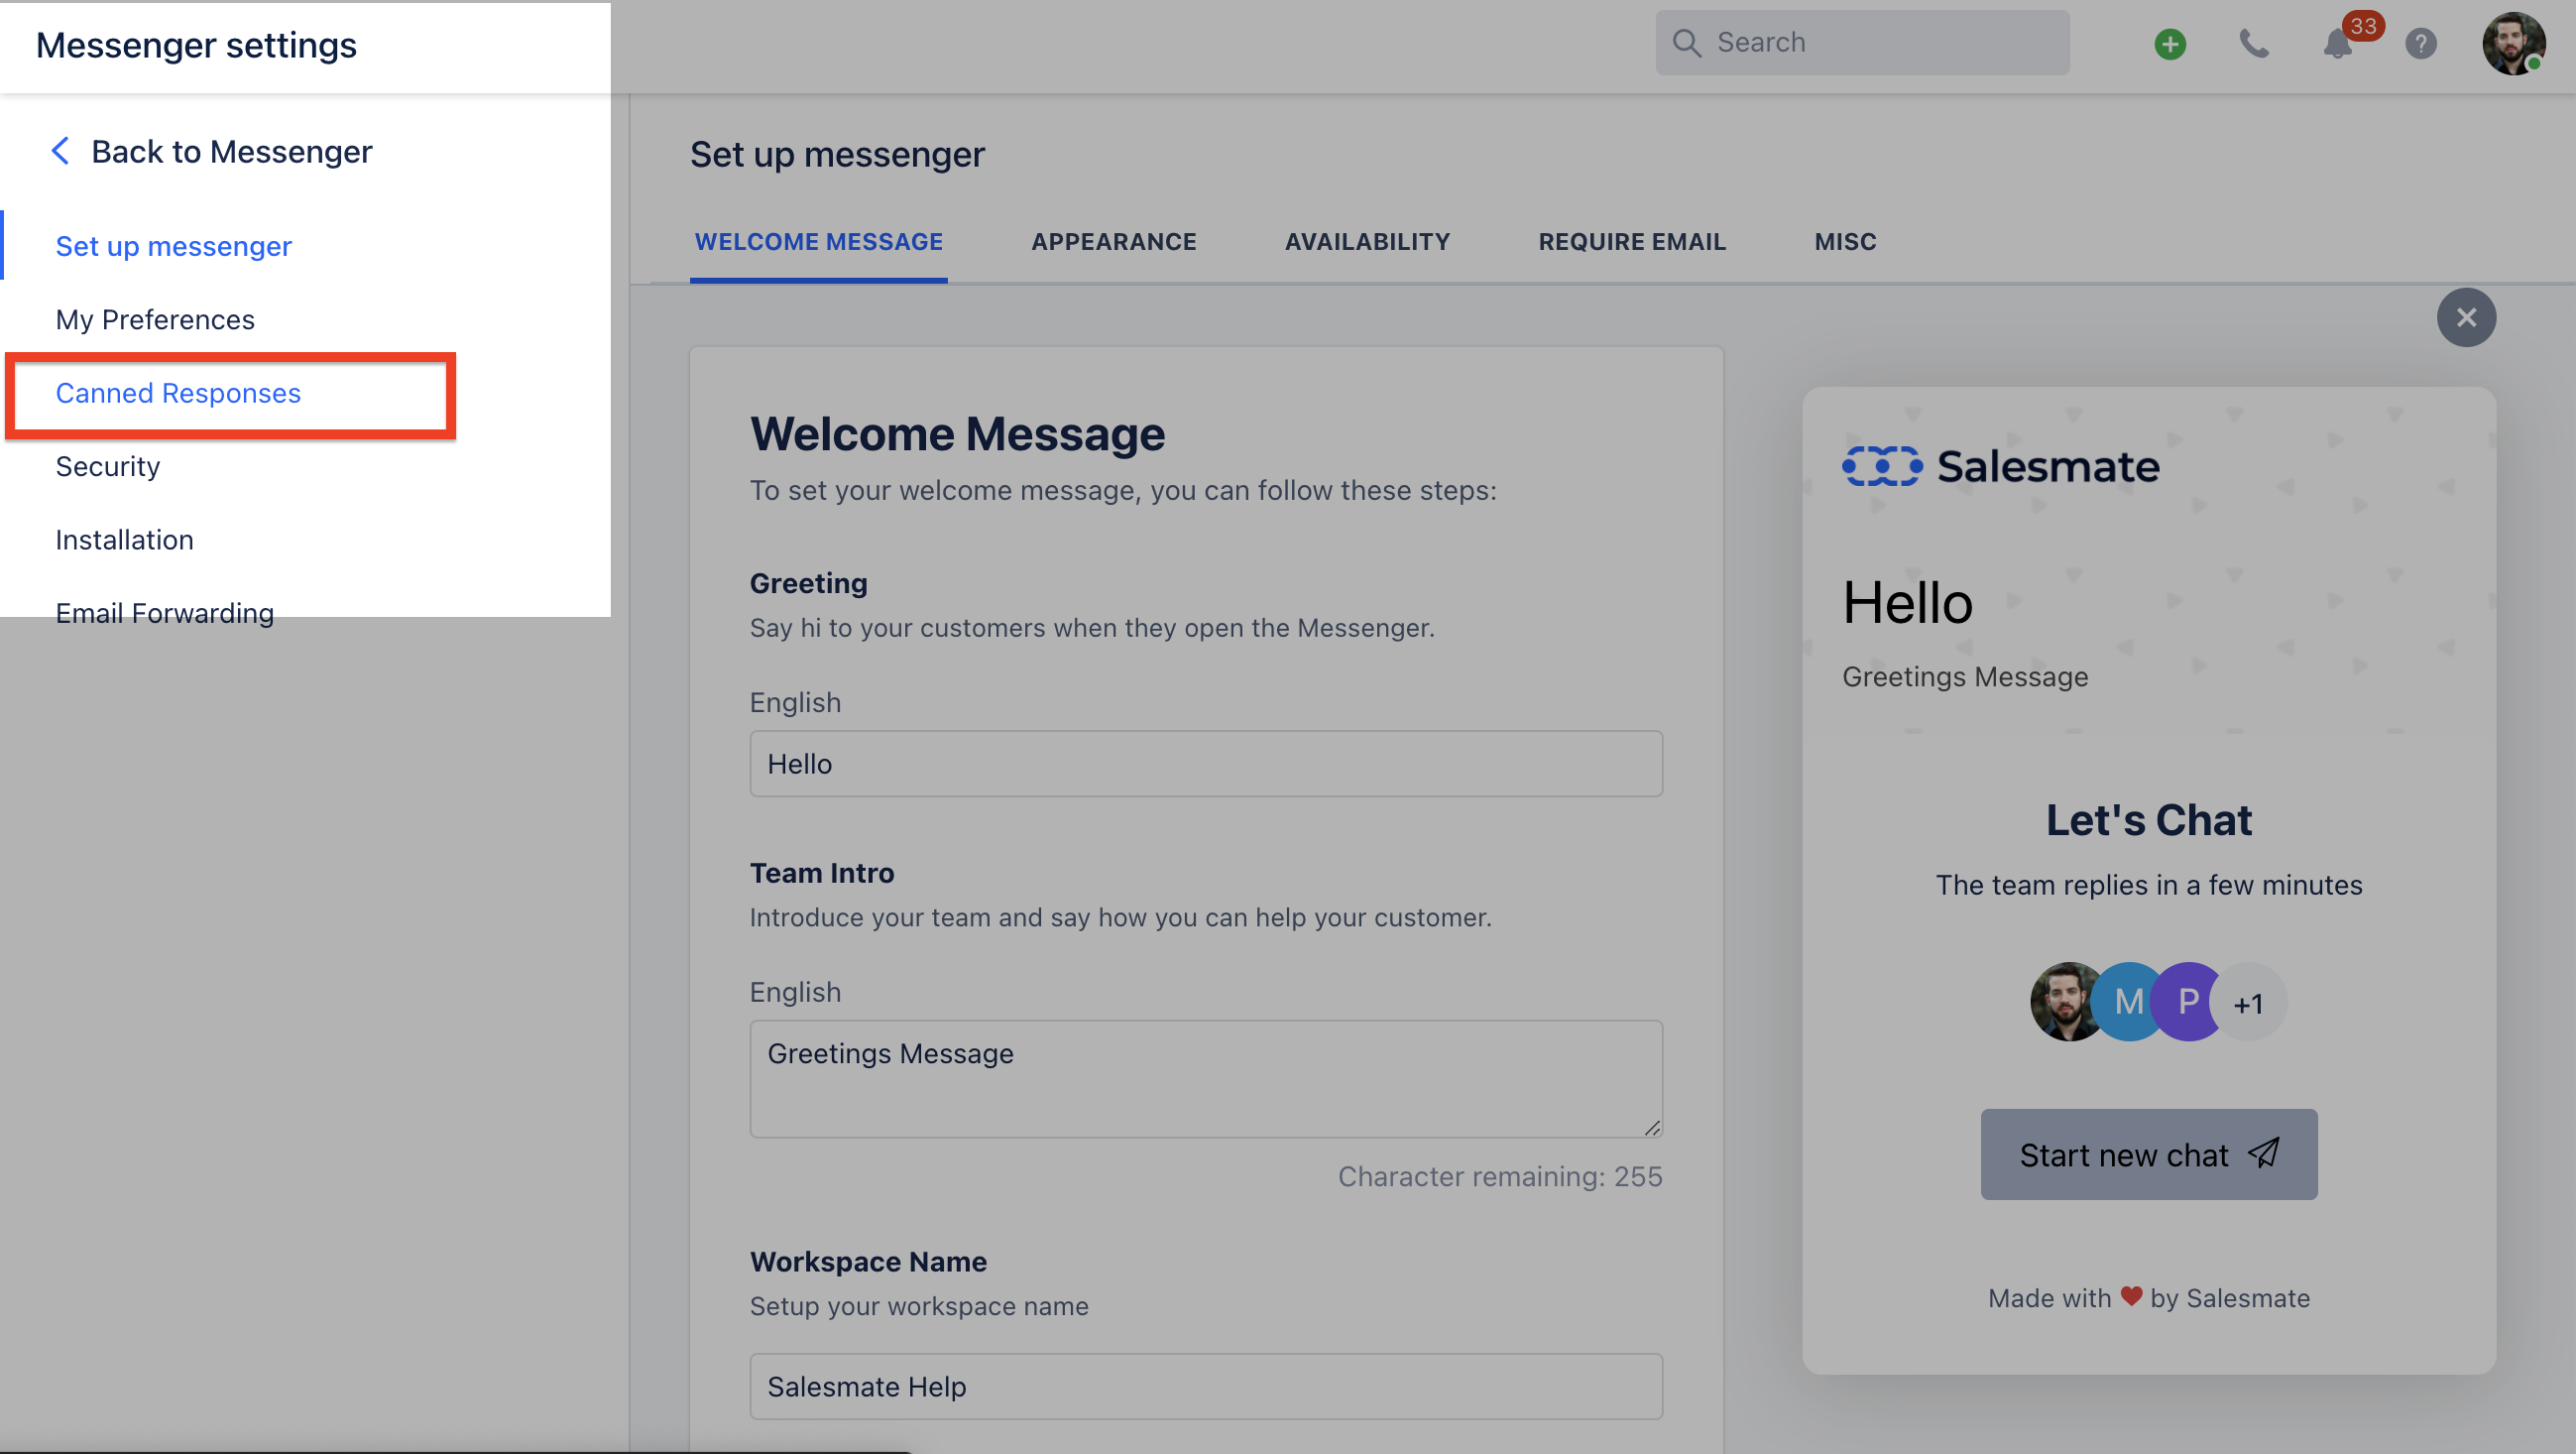This screenshot has height=1454, width=2576.
Task: Dismiss the preview with the X button
Action: pyautogui.click(x=2466, y=317)
